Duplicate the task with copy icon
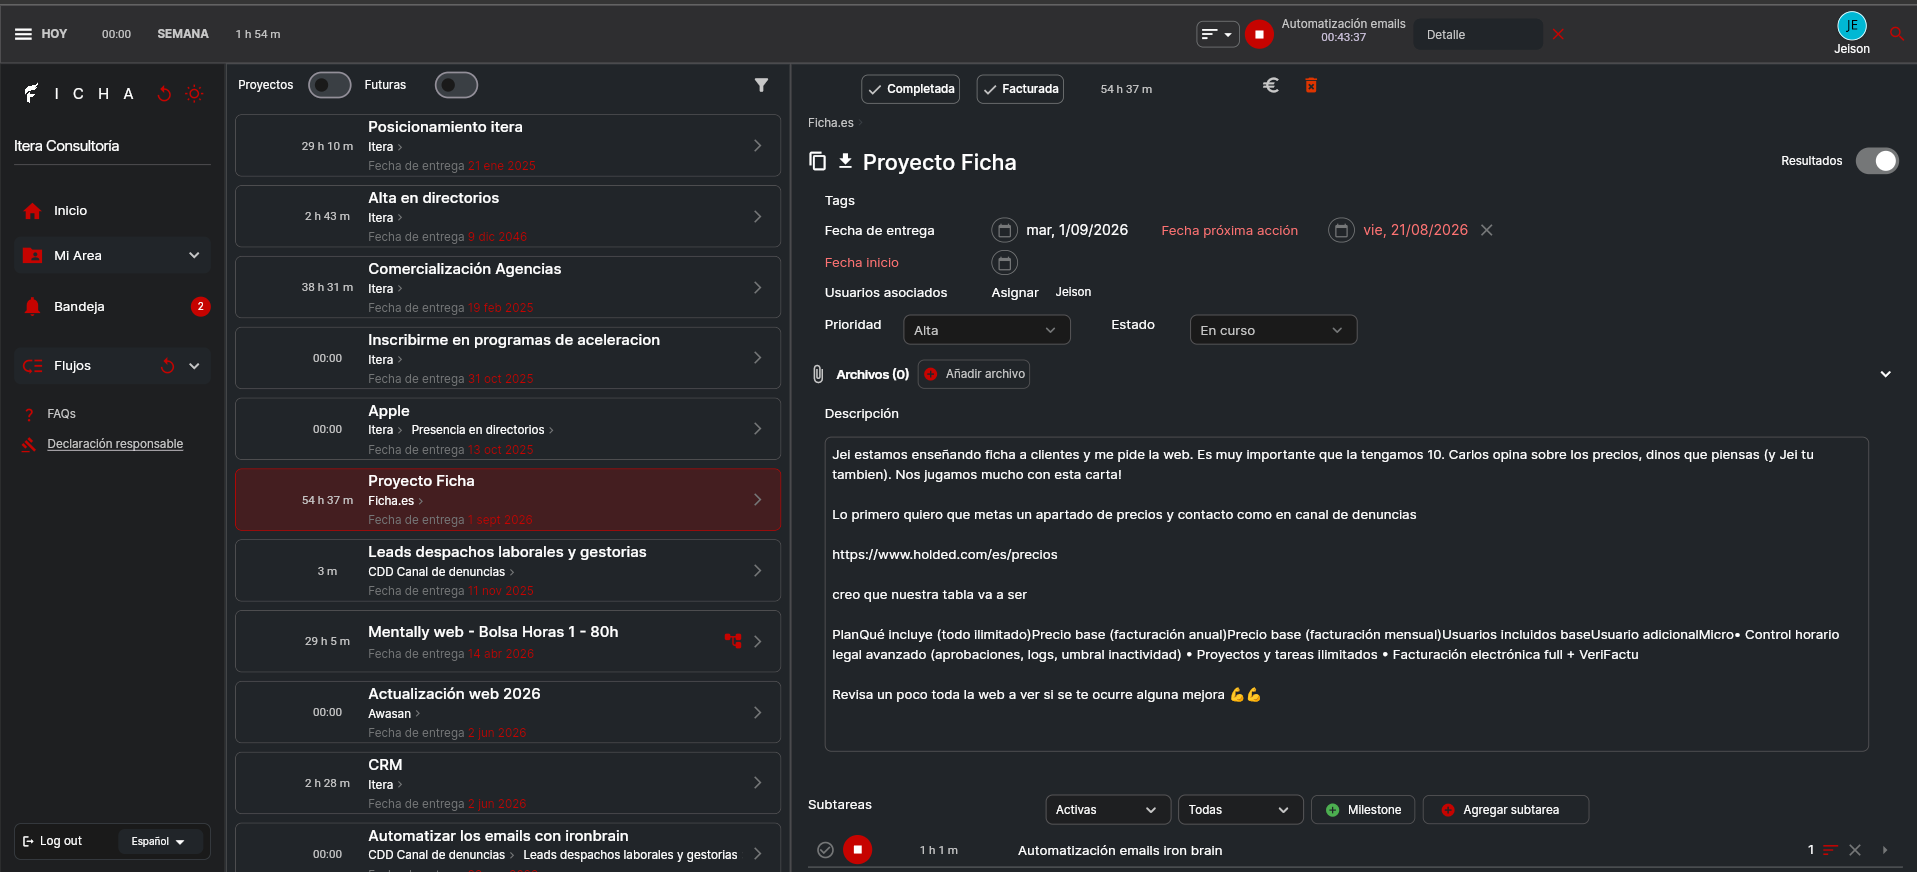Image resolution: width=1917 pixels, height=872 pixels. 817,161
